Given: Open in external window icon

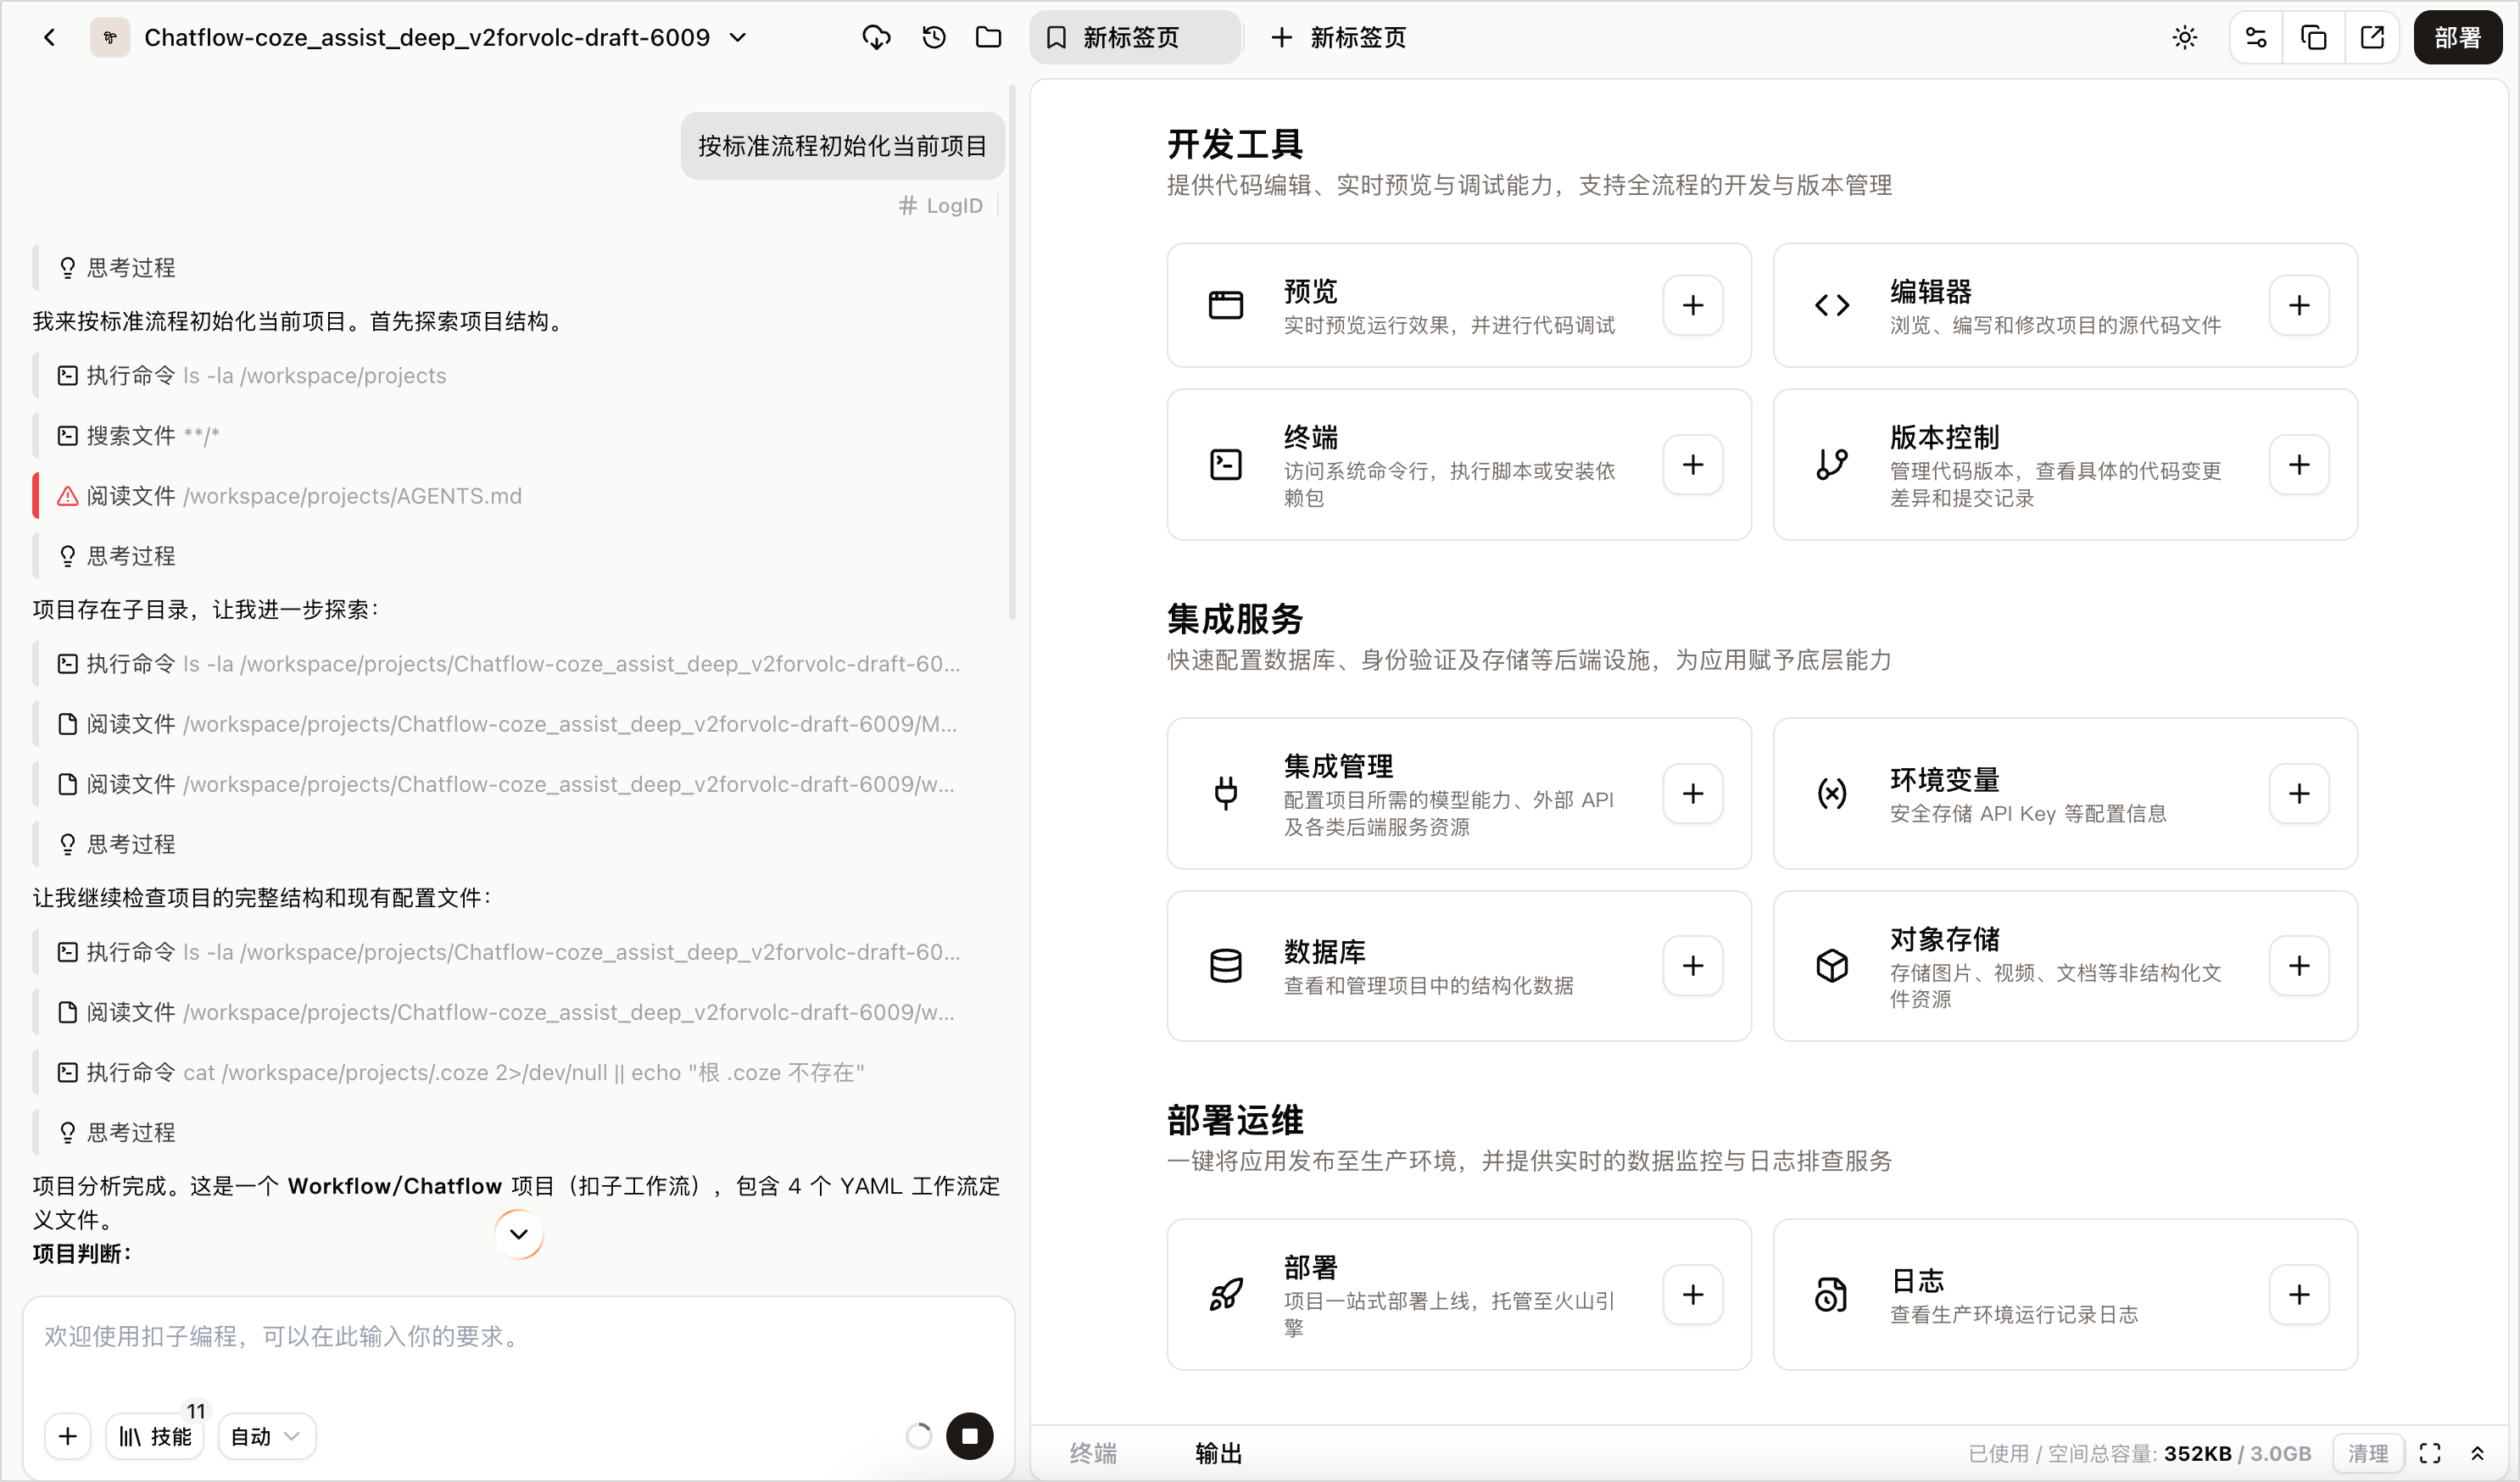Looking at the screenshot, I should point(2372,38).
